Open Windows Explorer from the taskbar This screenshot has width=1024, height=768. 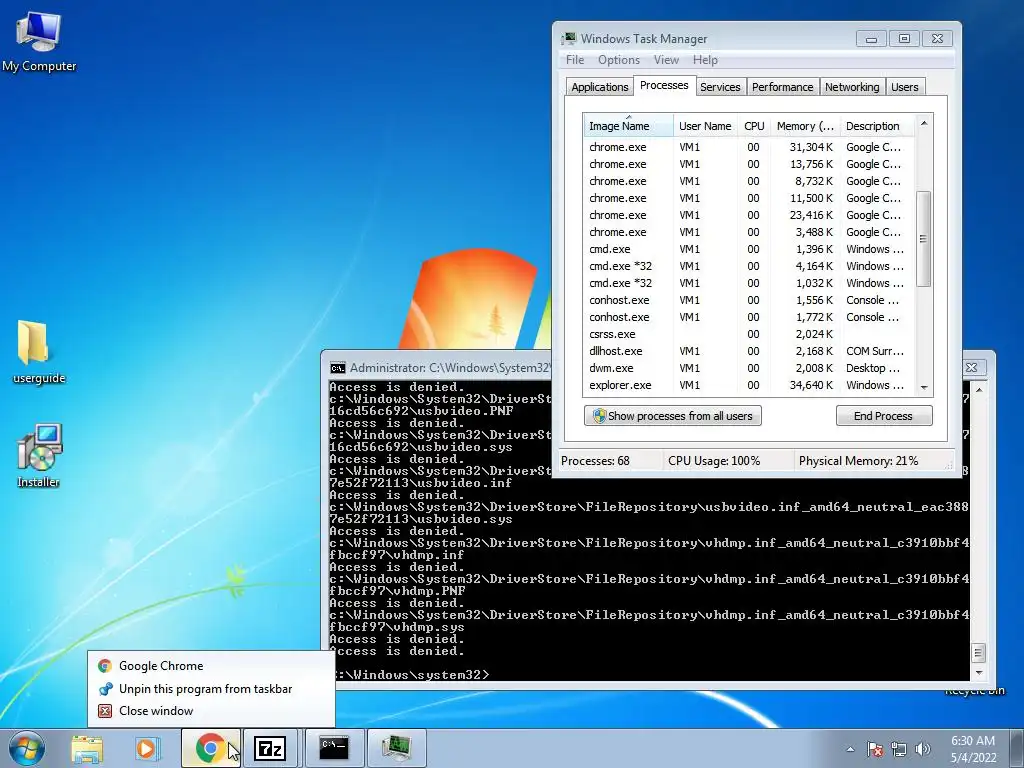click(x=87, y=748)
